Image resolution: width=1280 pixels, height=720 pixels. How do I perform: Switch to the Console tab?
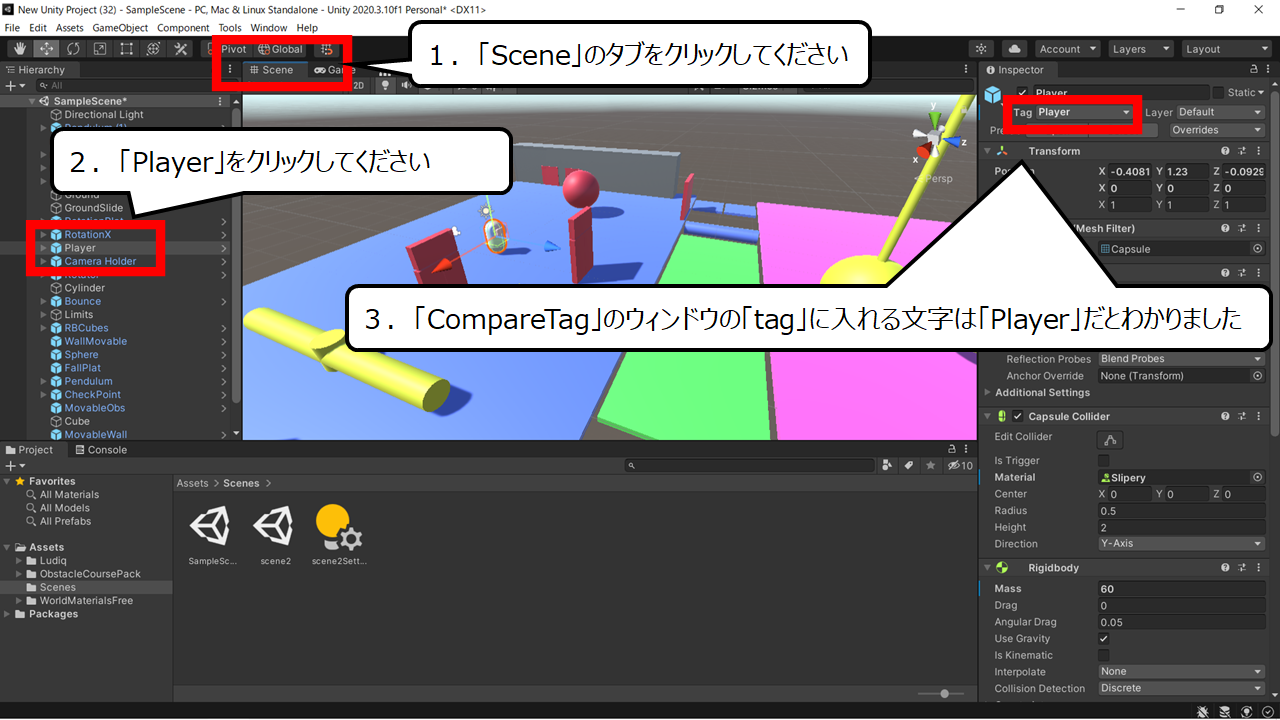[100, 450]
